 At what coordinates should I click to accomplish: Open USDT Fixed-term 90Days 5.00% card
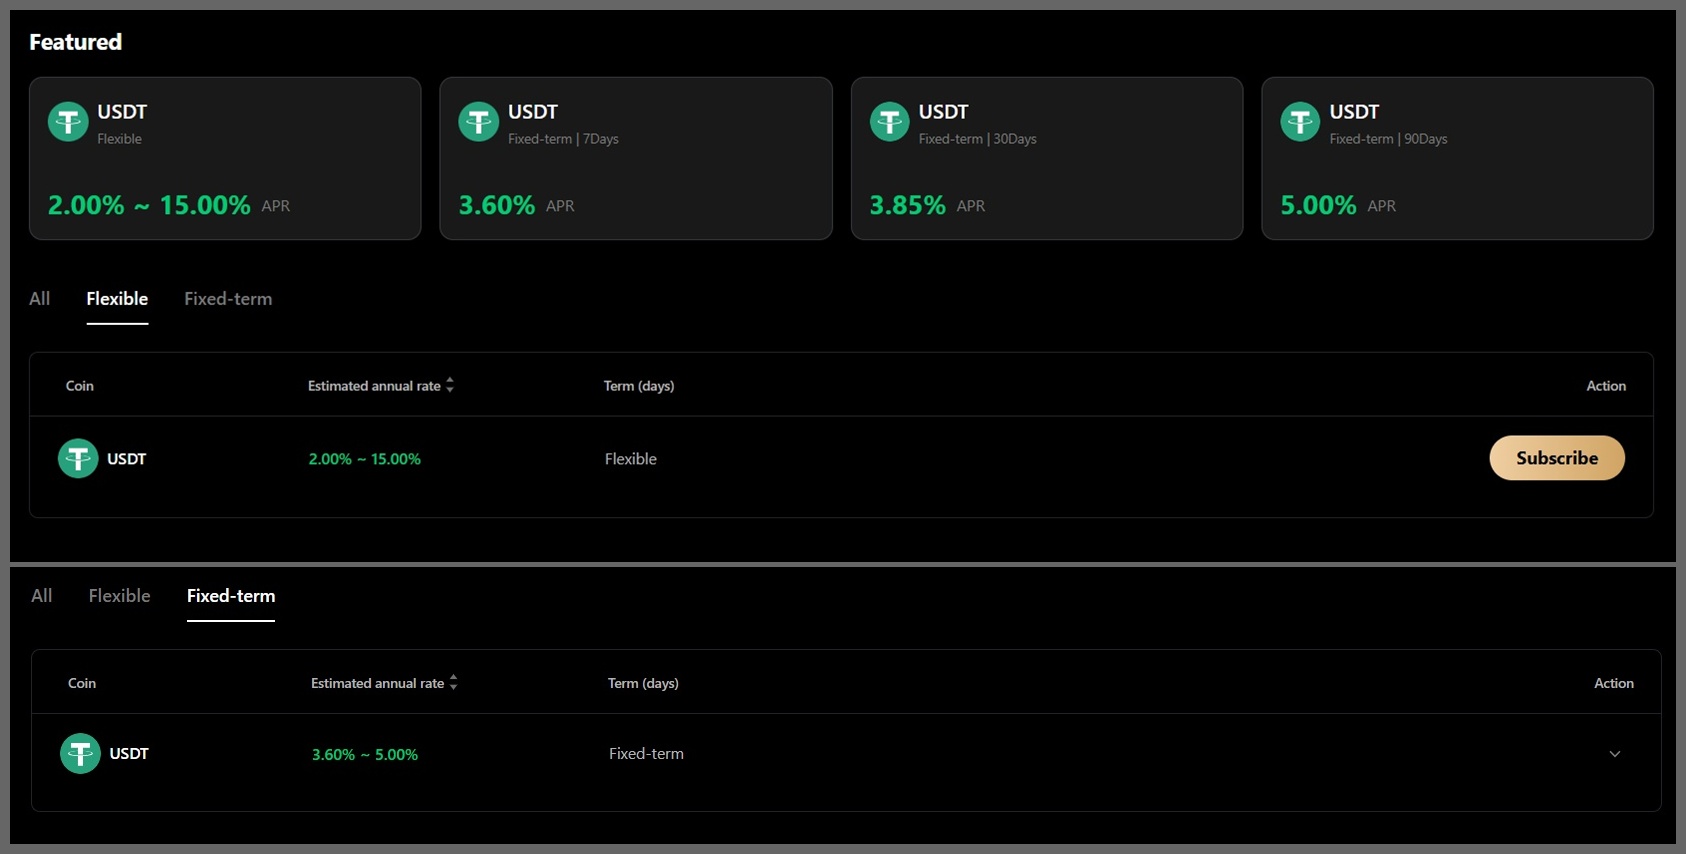(x=1458, y=158)
